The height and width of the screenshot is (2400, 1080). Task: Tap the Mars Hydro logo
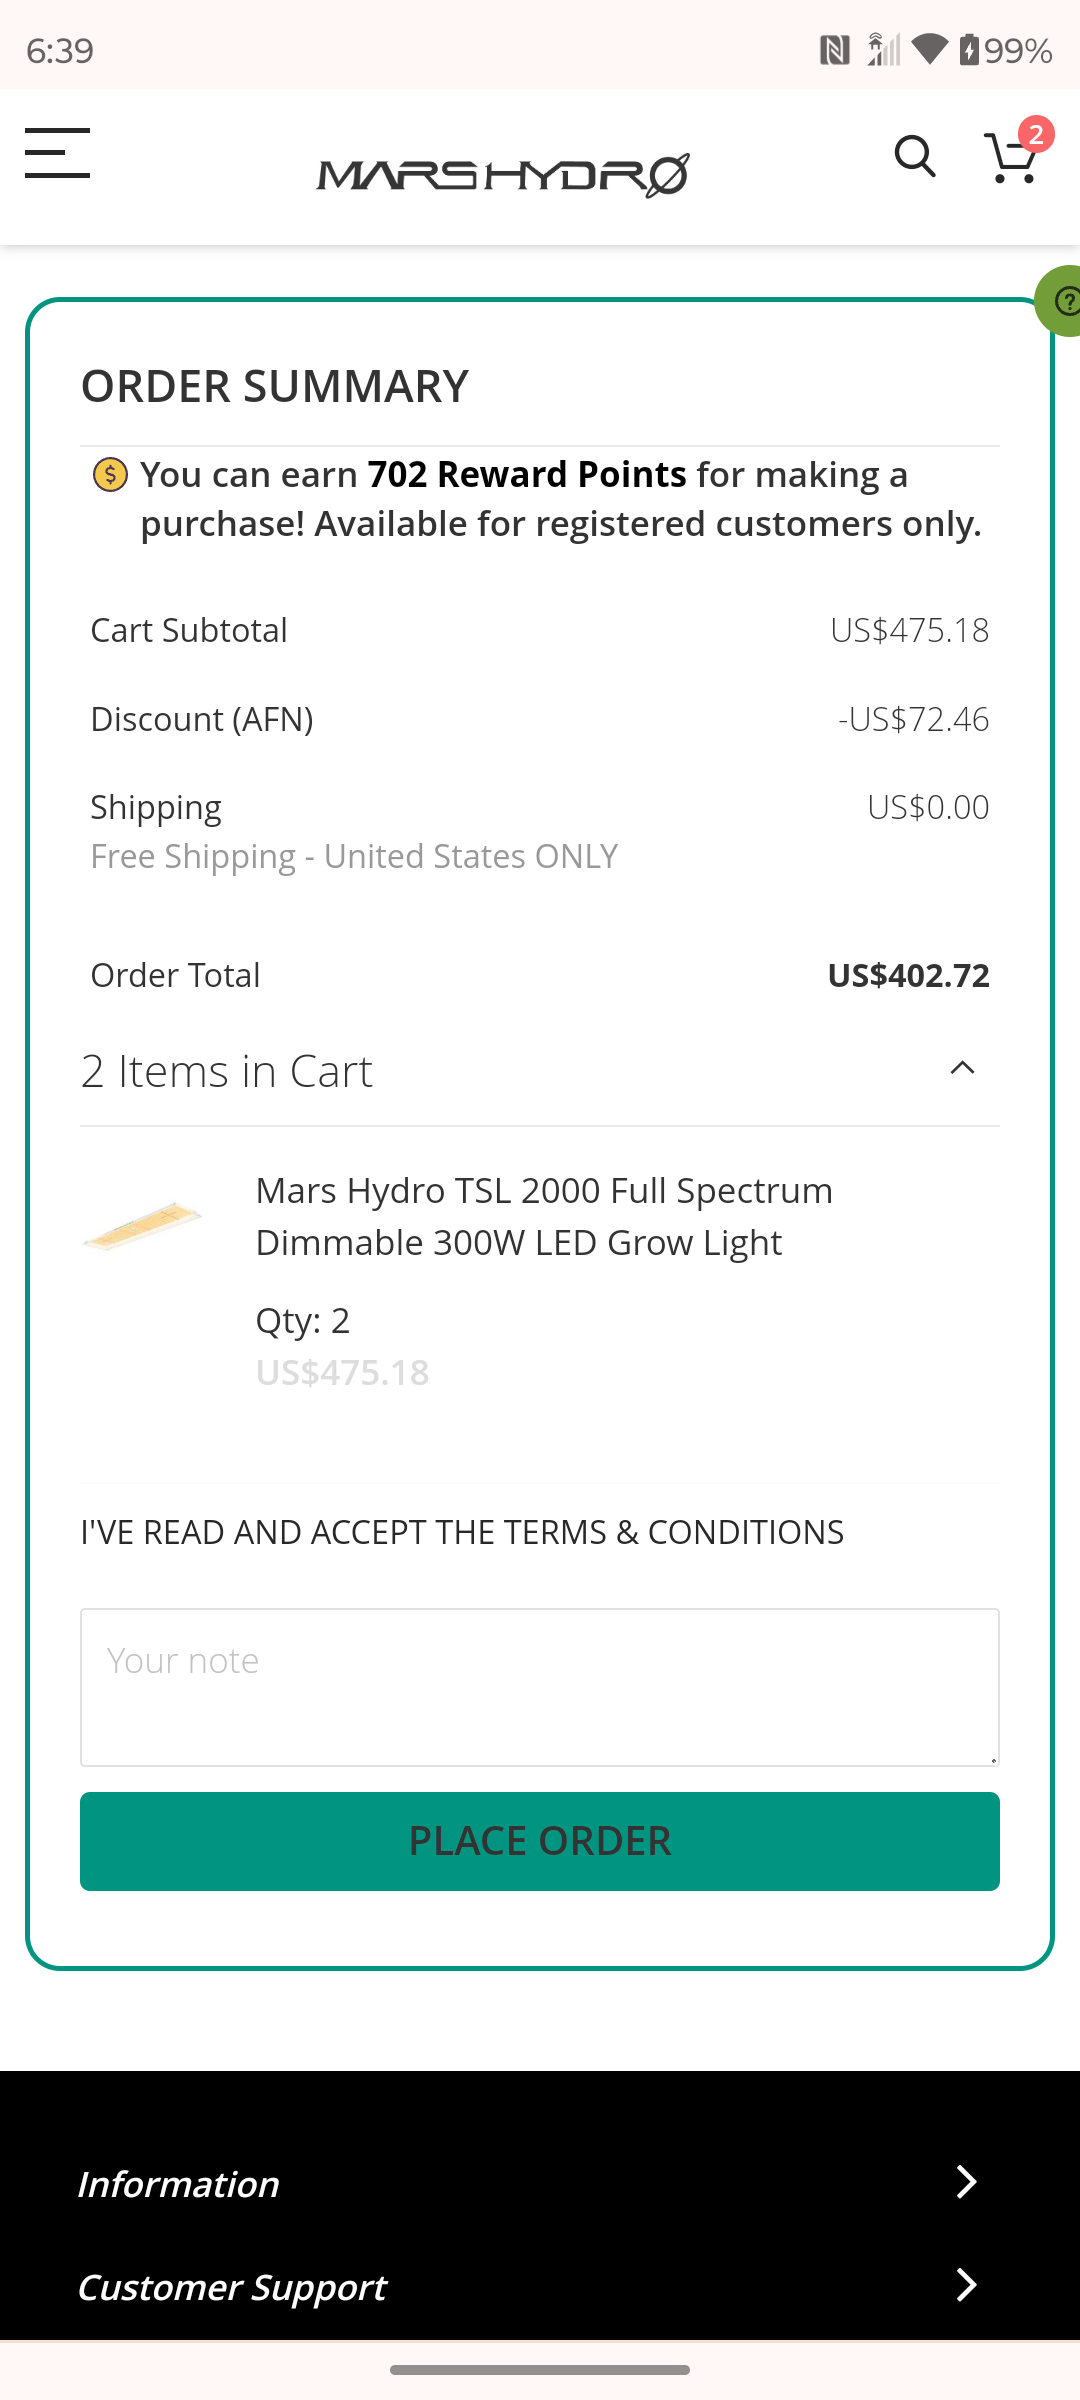503,174
